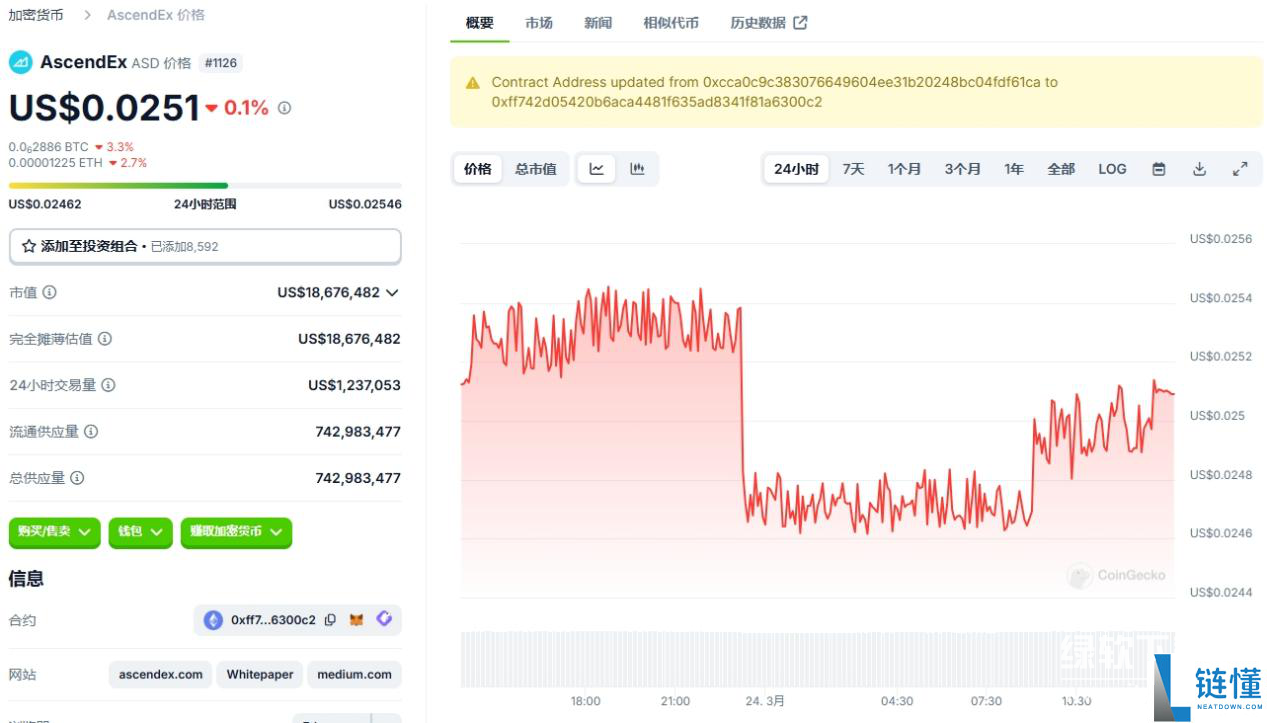Click the MetaMask fox icon
Image resolution: width=1267 pixels, height=723 pixels.
click(x=357, y=620)
